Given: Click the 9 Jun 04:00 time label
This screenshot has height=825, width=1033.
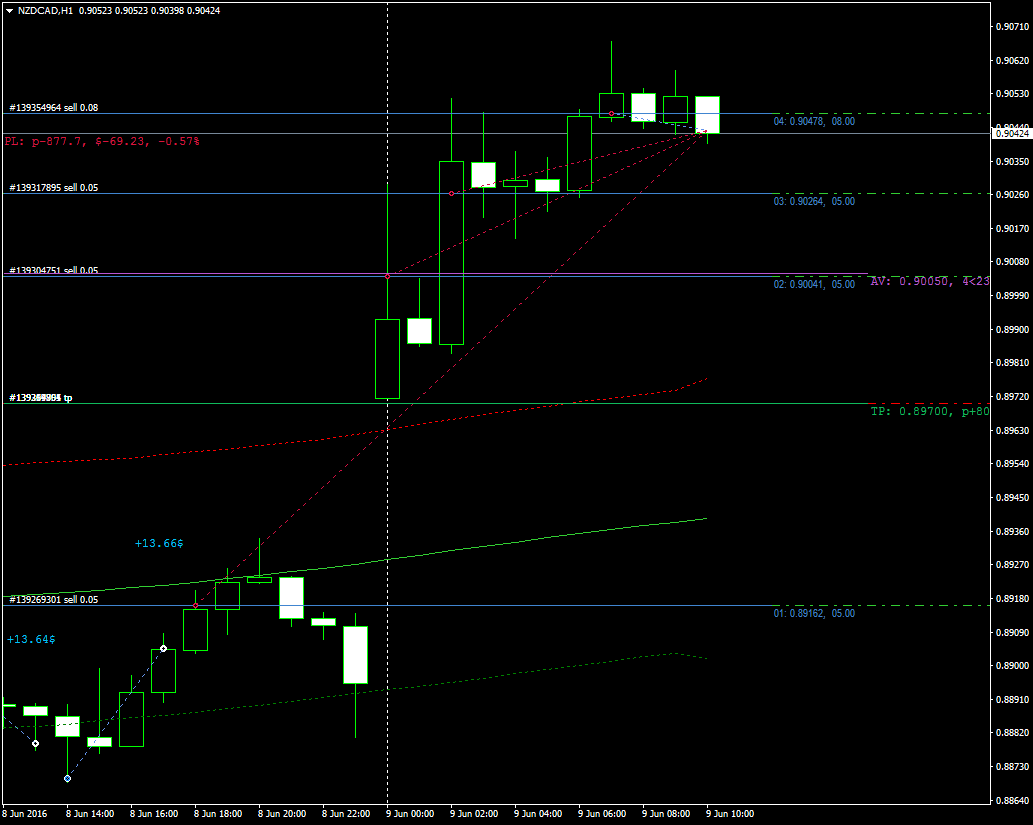Looking at the screenshot, I should coord(538,813).
